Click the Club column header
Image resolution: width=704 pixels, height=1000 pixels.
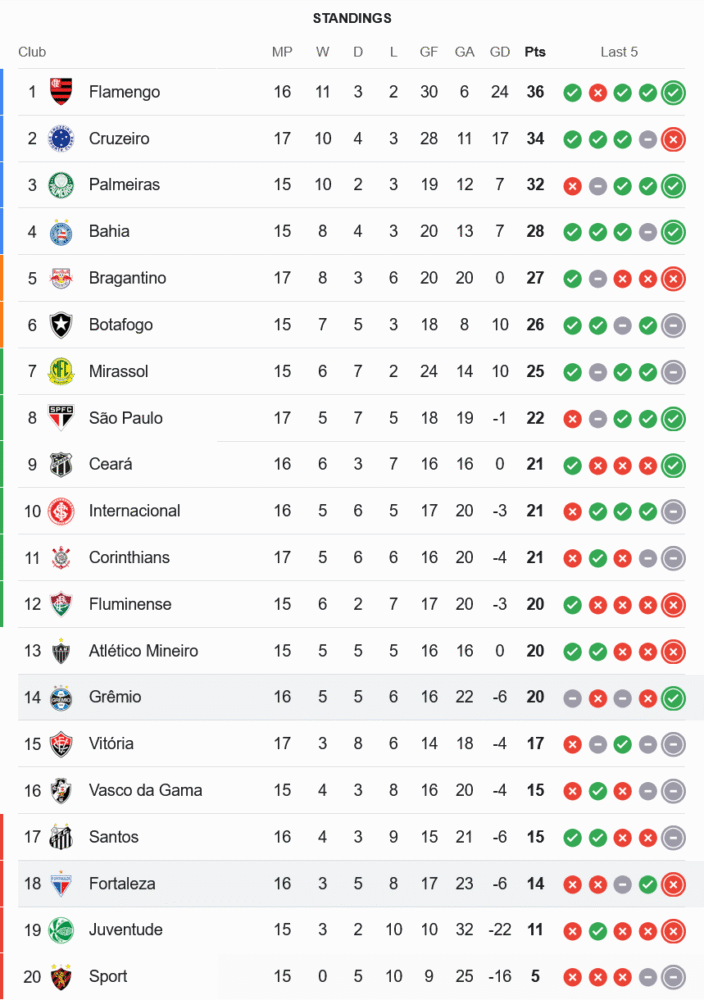point(32,52)
